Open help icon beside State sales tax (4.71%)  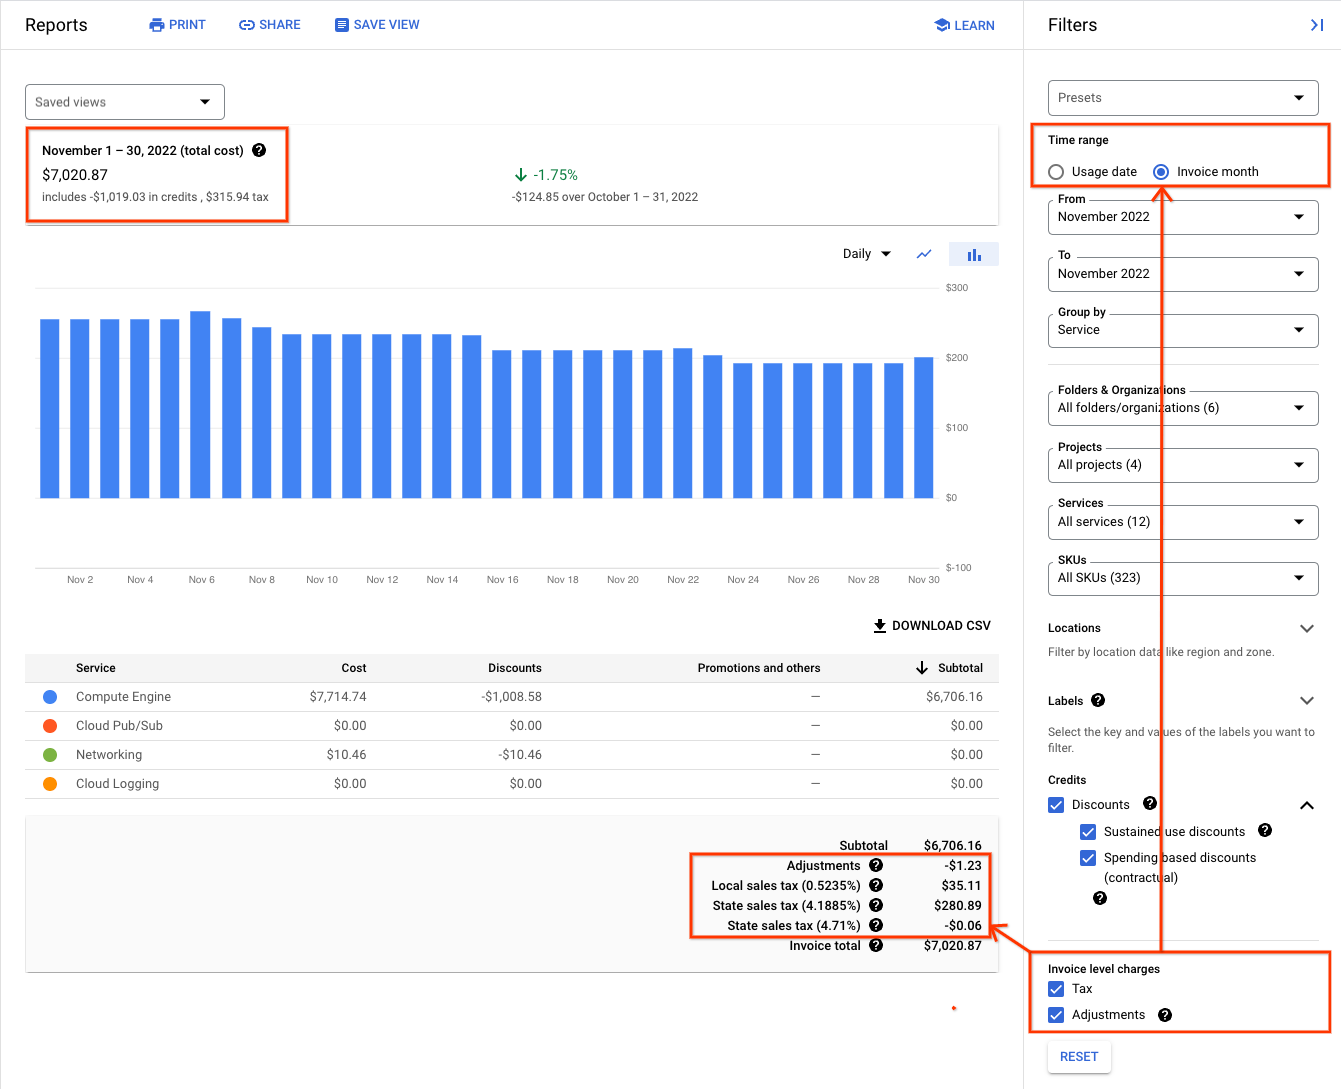pos(876,925)
